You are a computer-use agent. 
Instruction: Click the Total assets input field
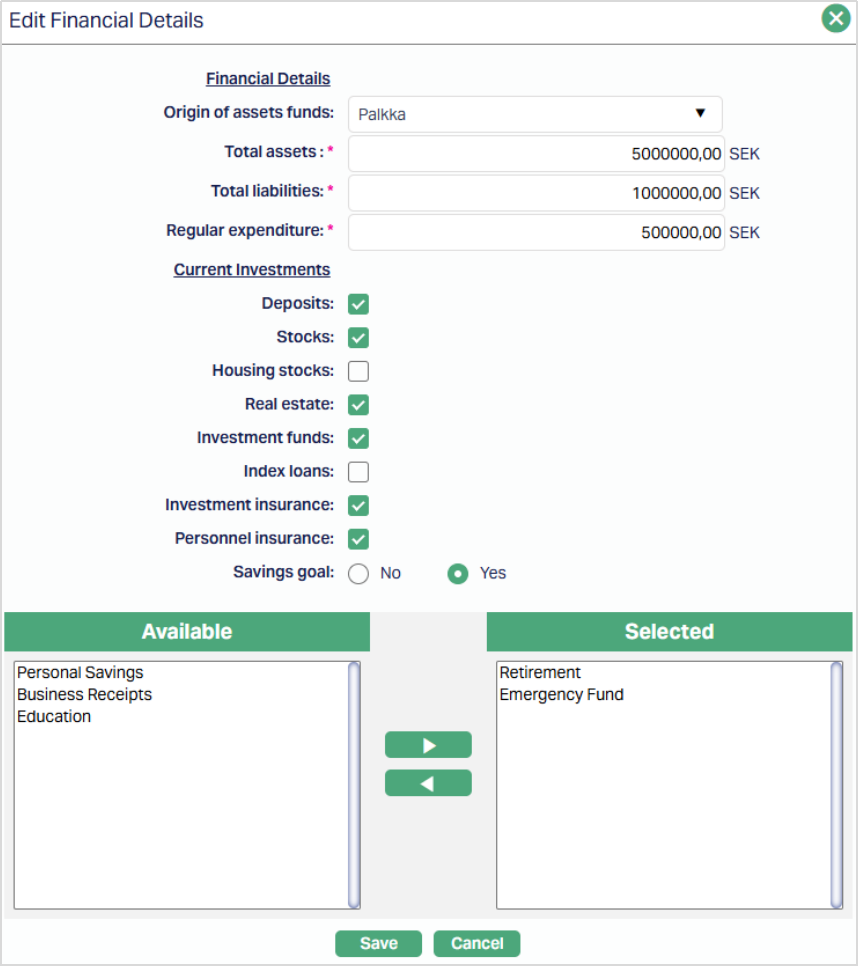pyautogui.click(x=536, y=154)
